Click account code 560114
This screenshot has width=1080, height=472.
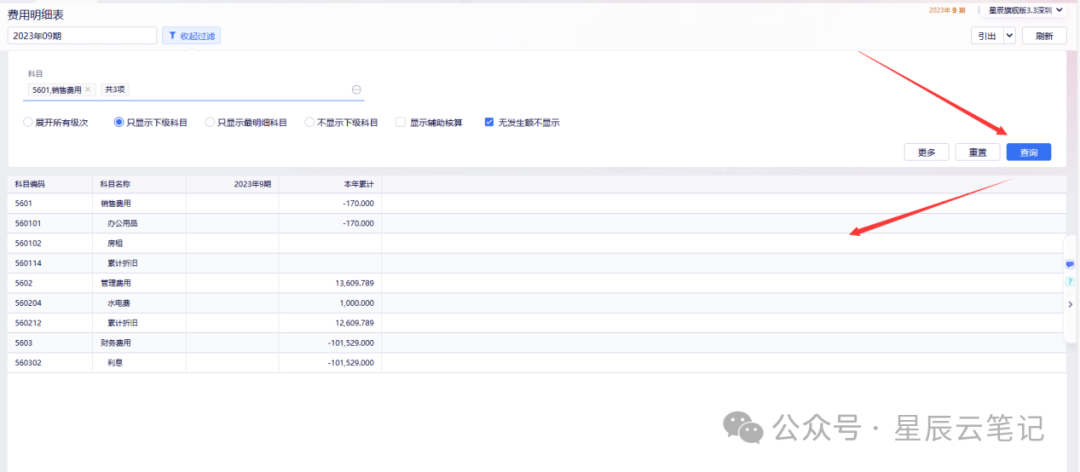pyautogui.click(x=28, y=263)
